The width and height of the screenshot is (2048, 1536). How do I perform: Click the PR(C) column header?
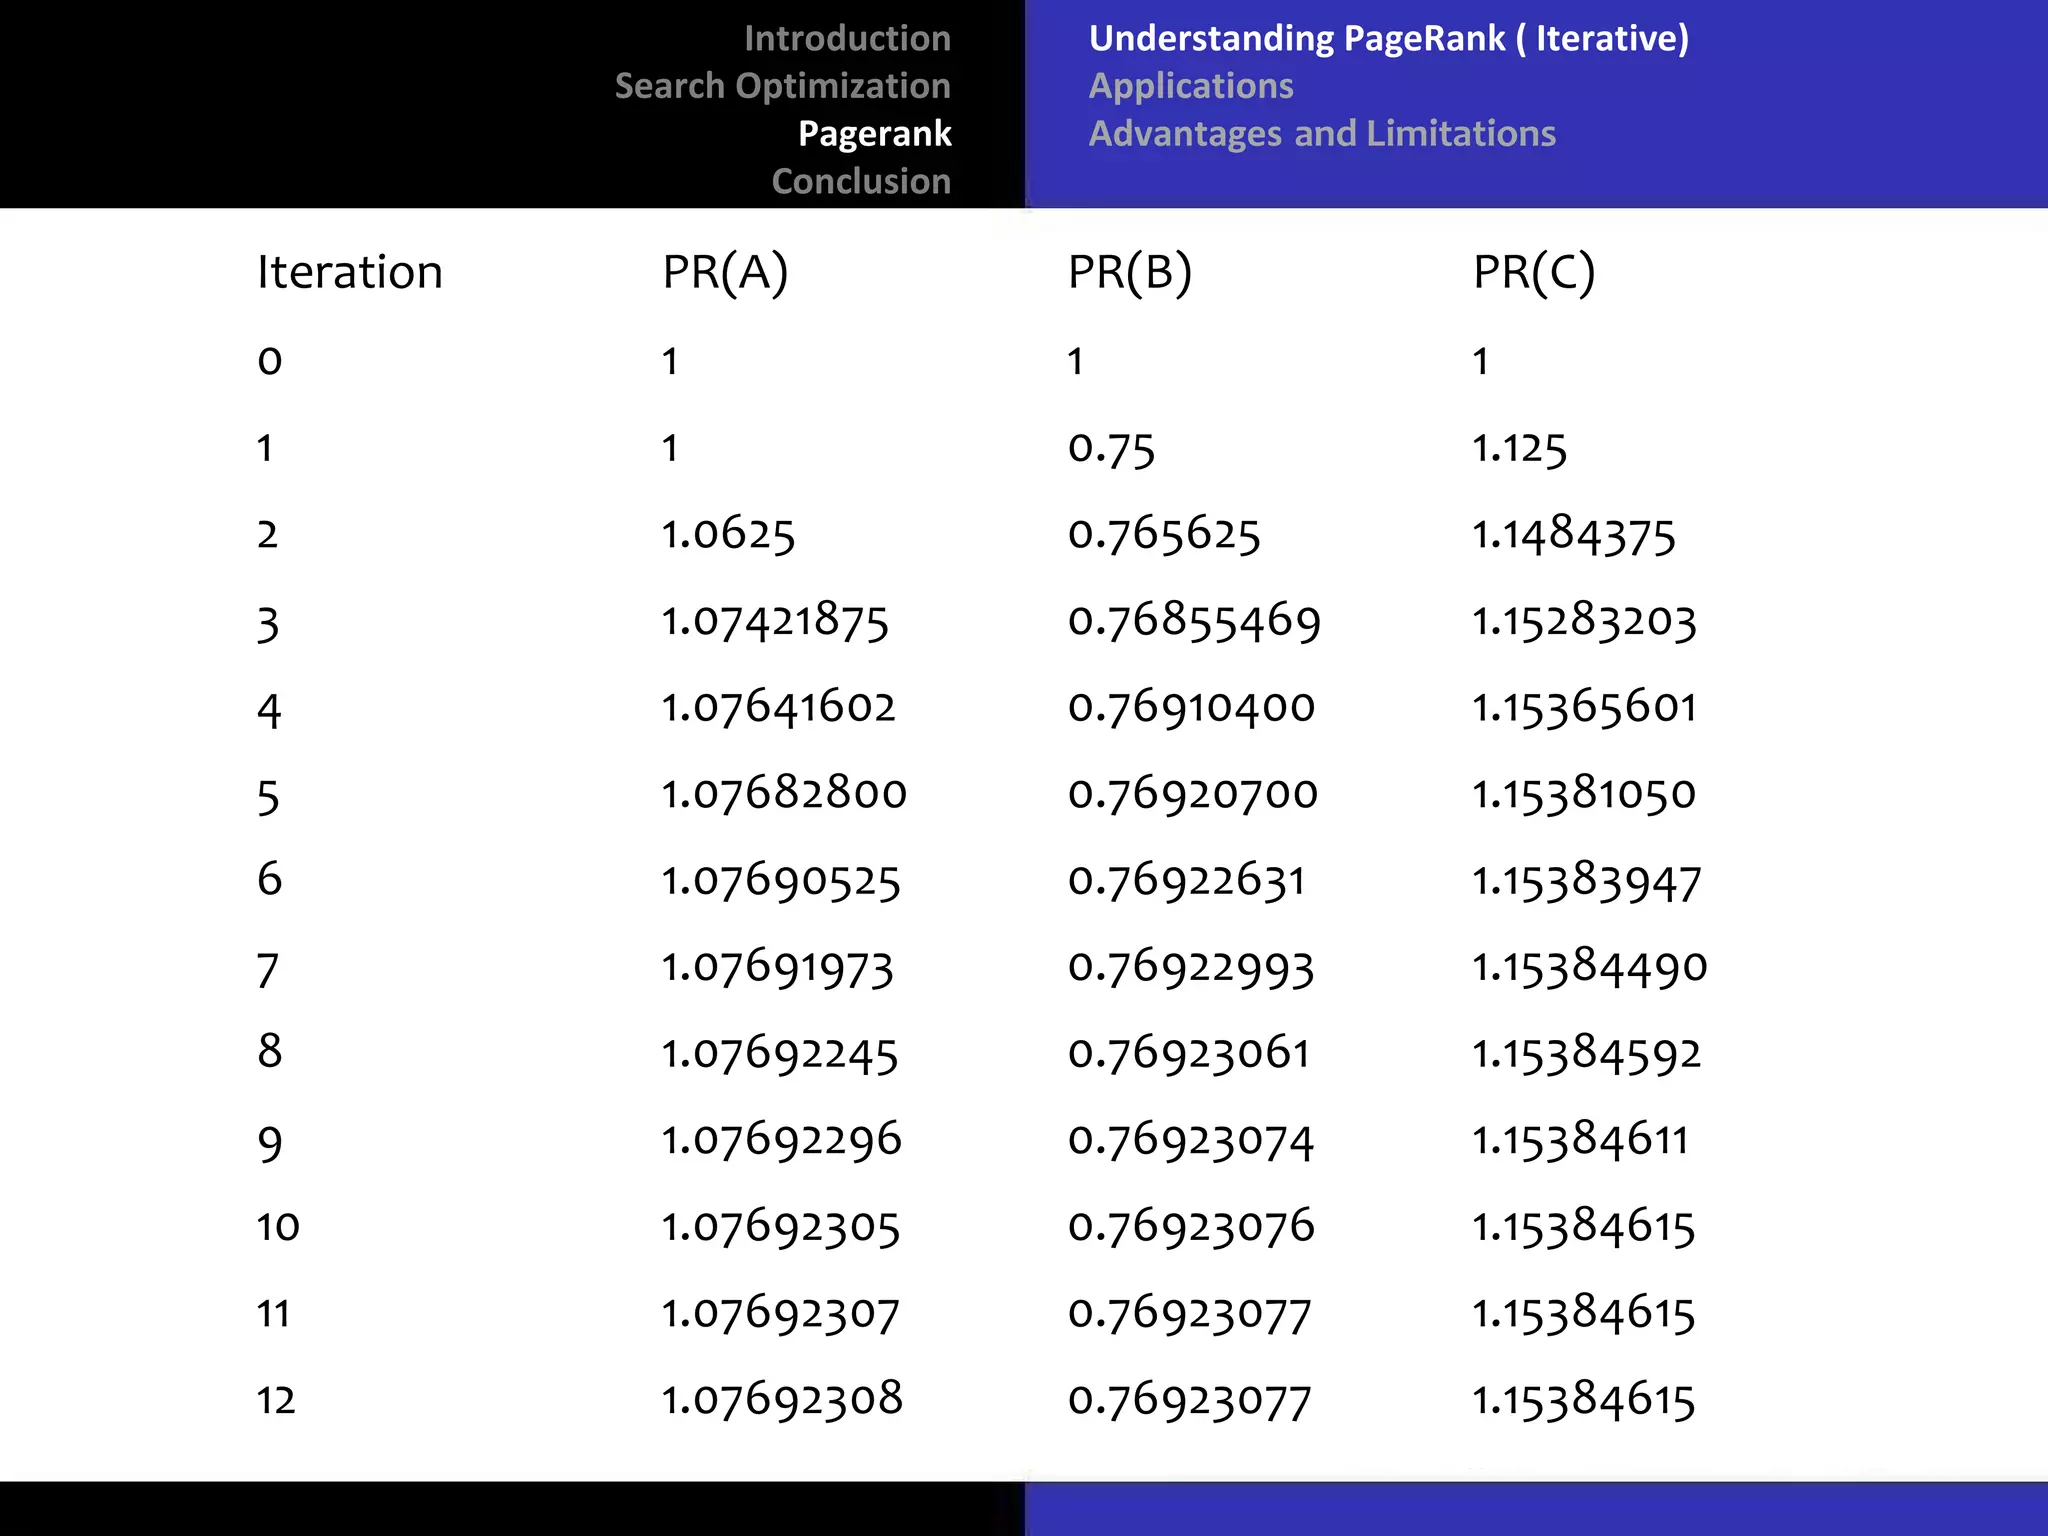pyautogui.click(x=1533, y=273)
